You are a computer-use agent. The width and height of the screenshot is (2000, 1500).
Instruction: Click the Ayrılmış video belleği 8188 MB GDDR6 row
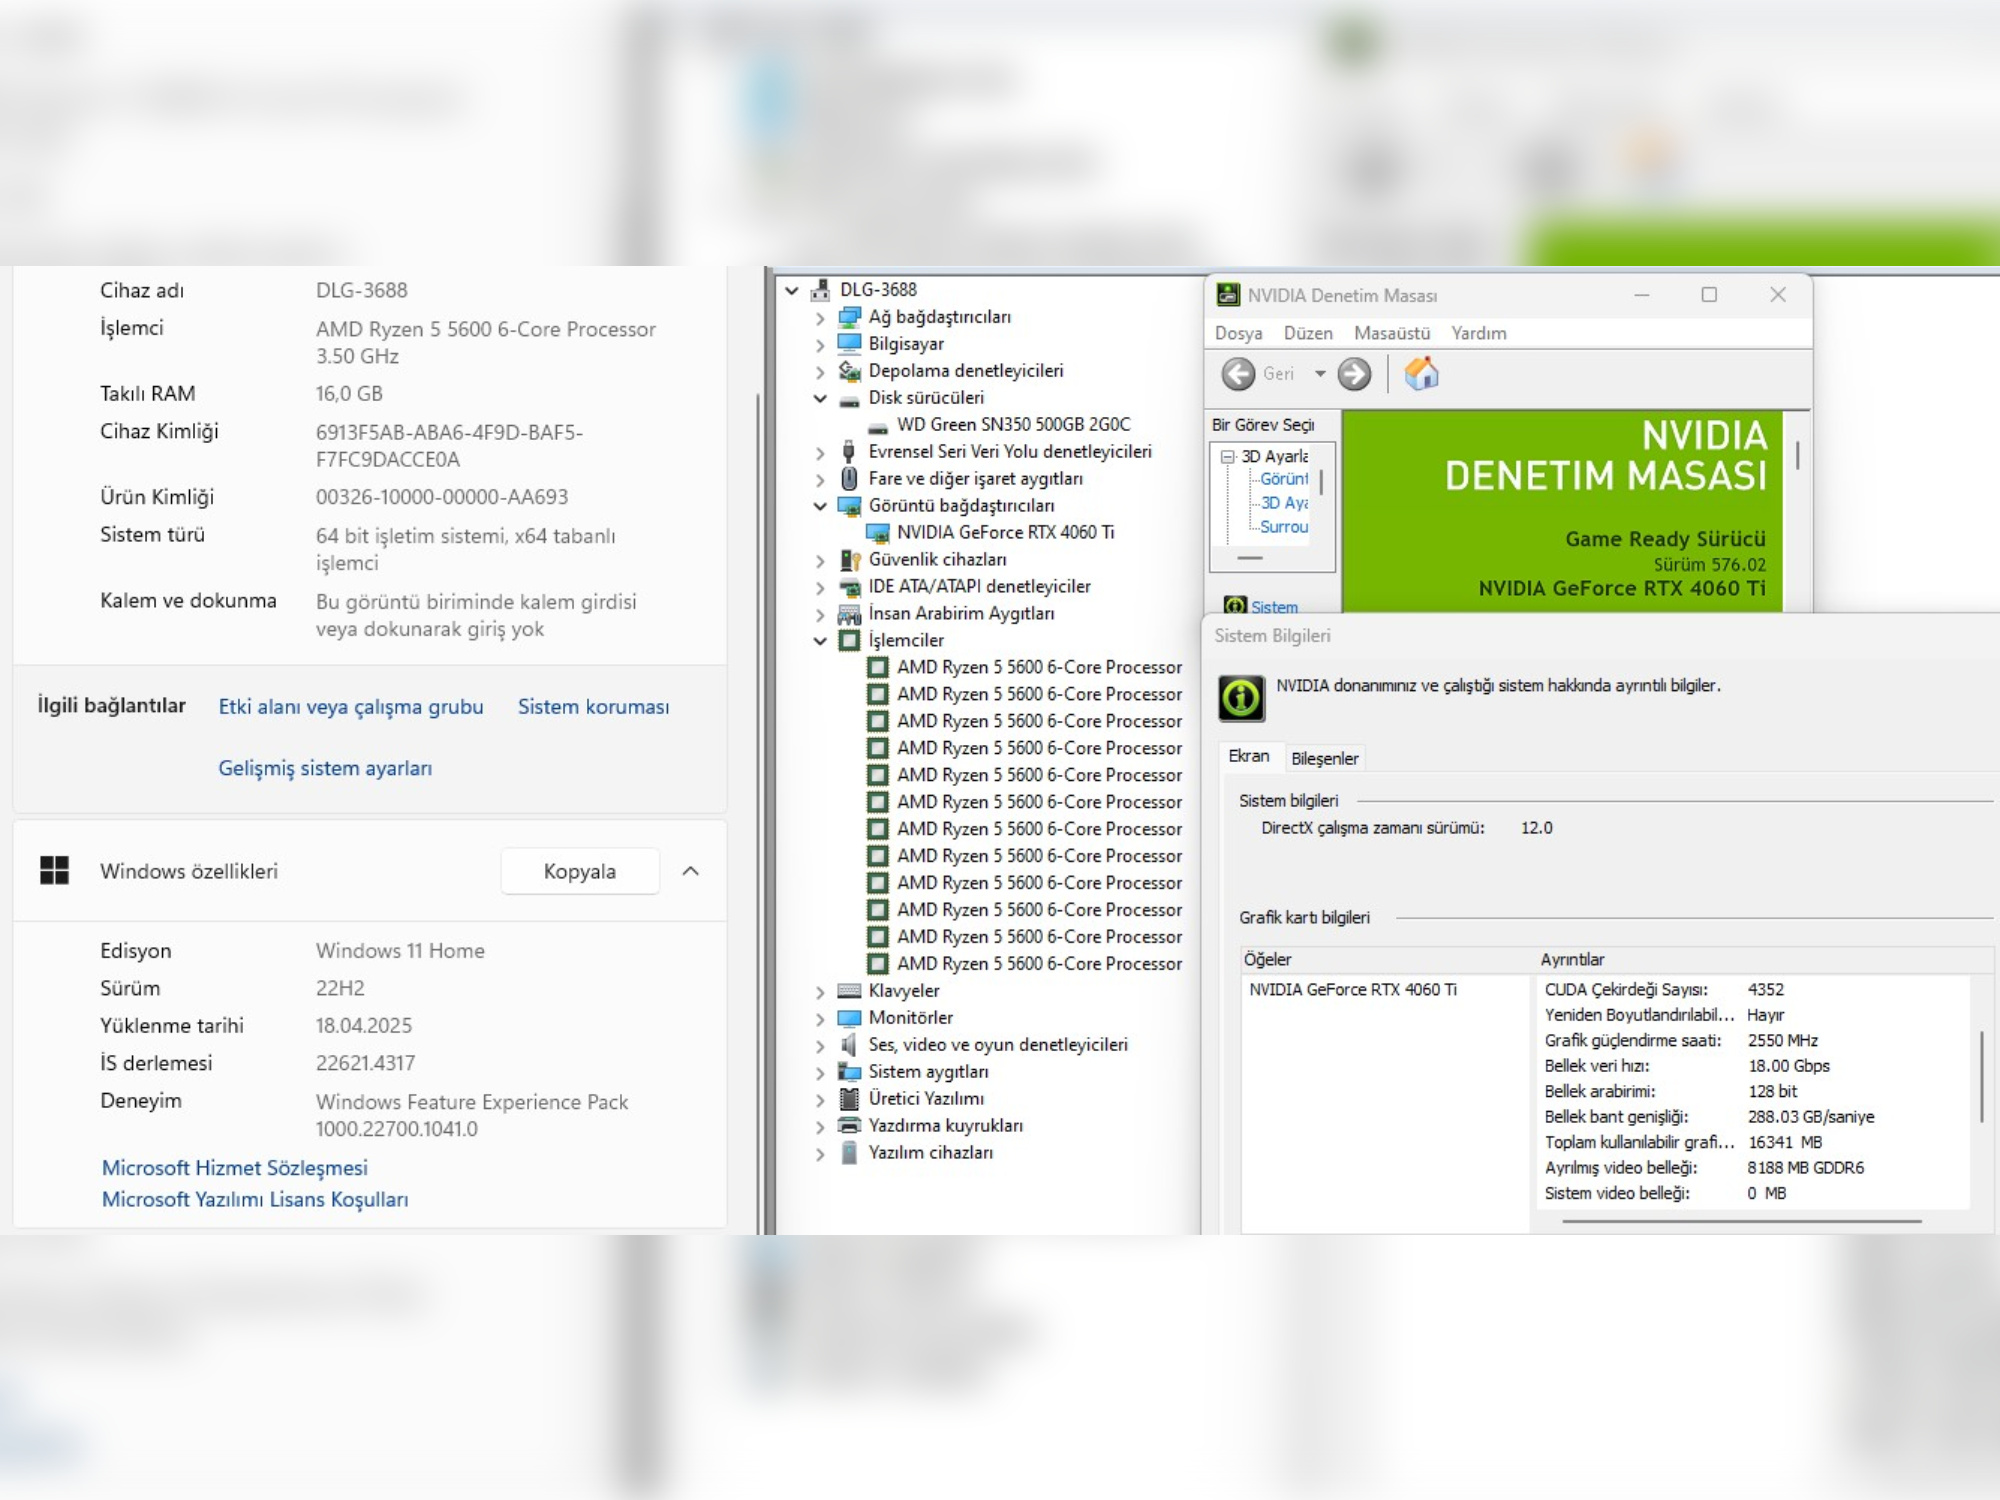point(1704,1168)
